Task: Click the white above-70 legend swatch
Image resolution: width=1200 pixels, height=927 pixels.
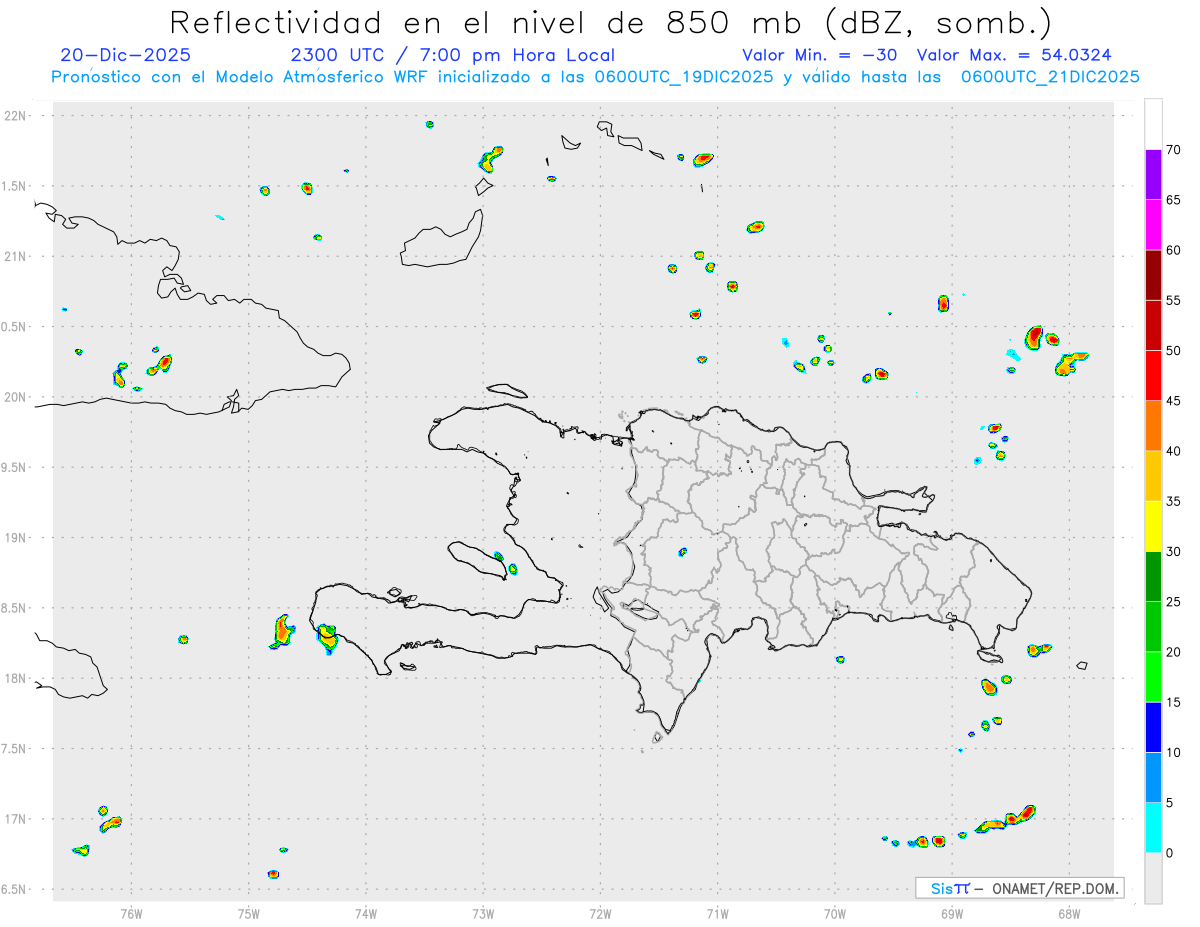Action: [x=1153, y=124]
